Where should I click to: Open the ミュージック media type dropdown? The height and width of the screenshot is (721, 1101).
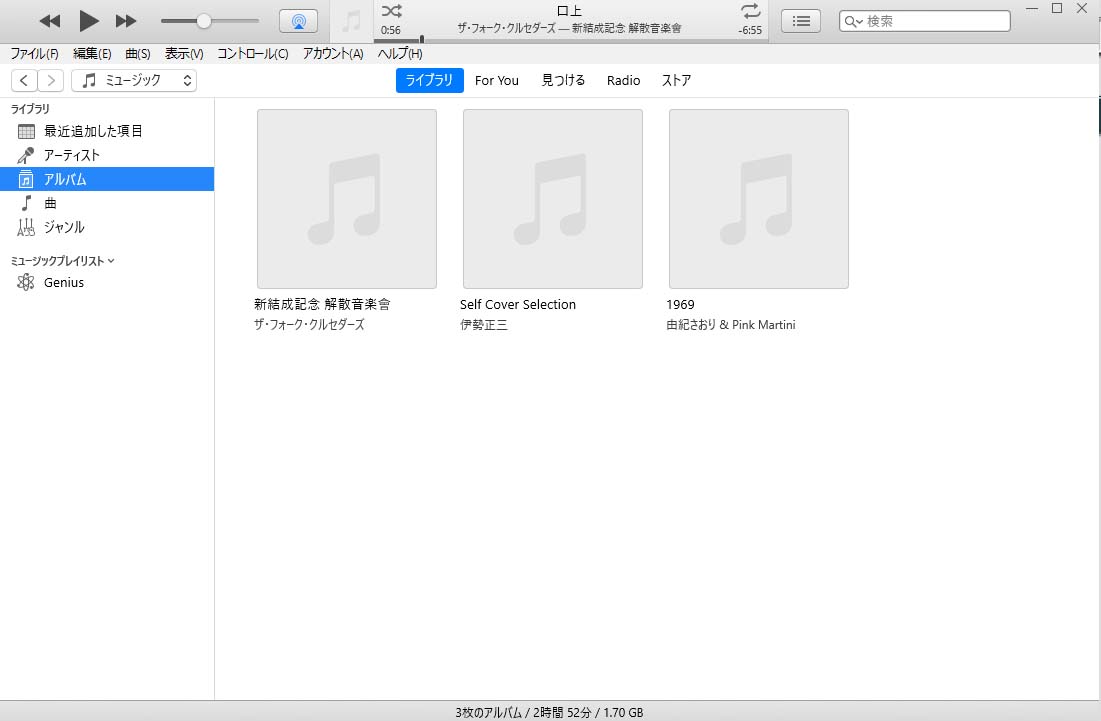[134, 81]
